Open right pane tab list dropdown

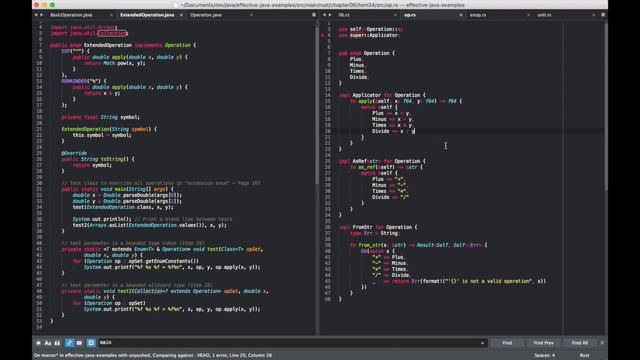point(603,15)
